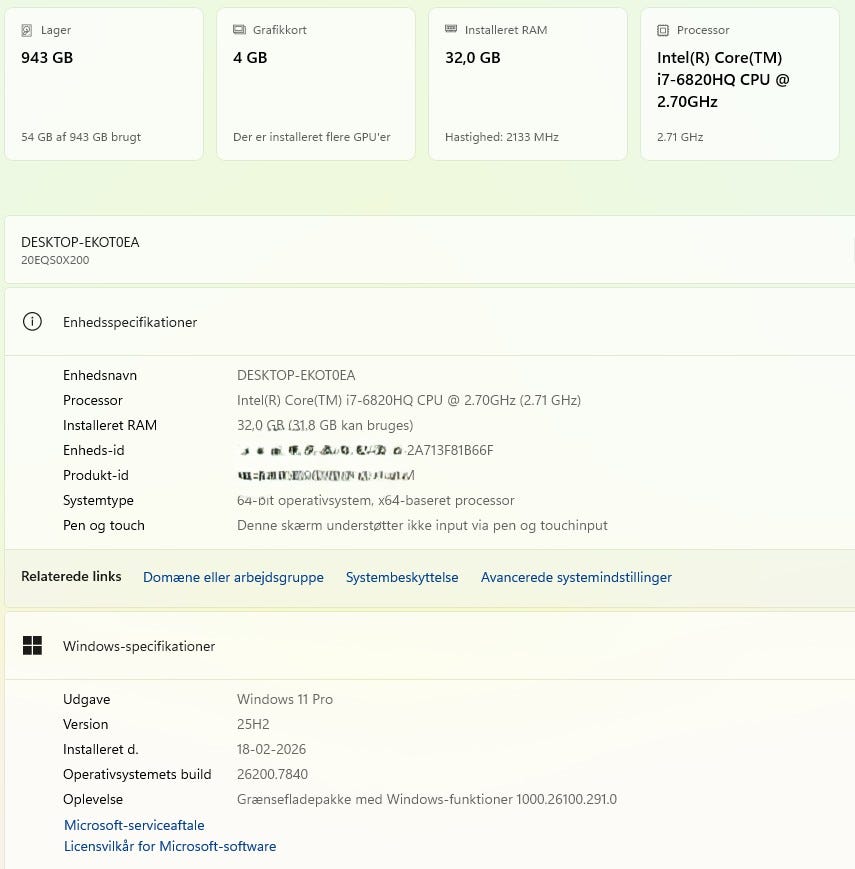Click the DESKTOP-EKOT0EA device name header
The width and height of the screenshot is (855, 869).
80,242
